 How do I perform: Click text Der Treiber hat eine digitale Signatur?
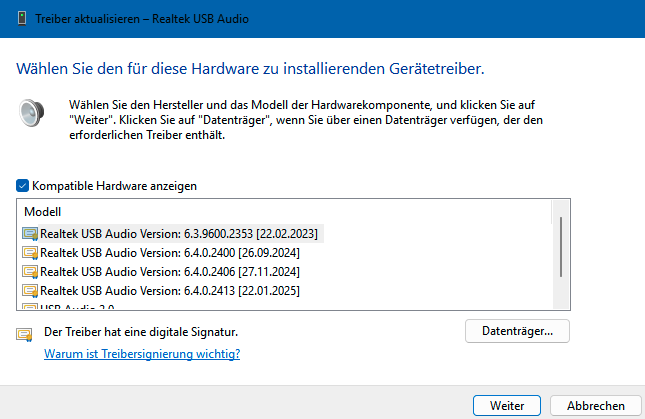point(141,332)
